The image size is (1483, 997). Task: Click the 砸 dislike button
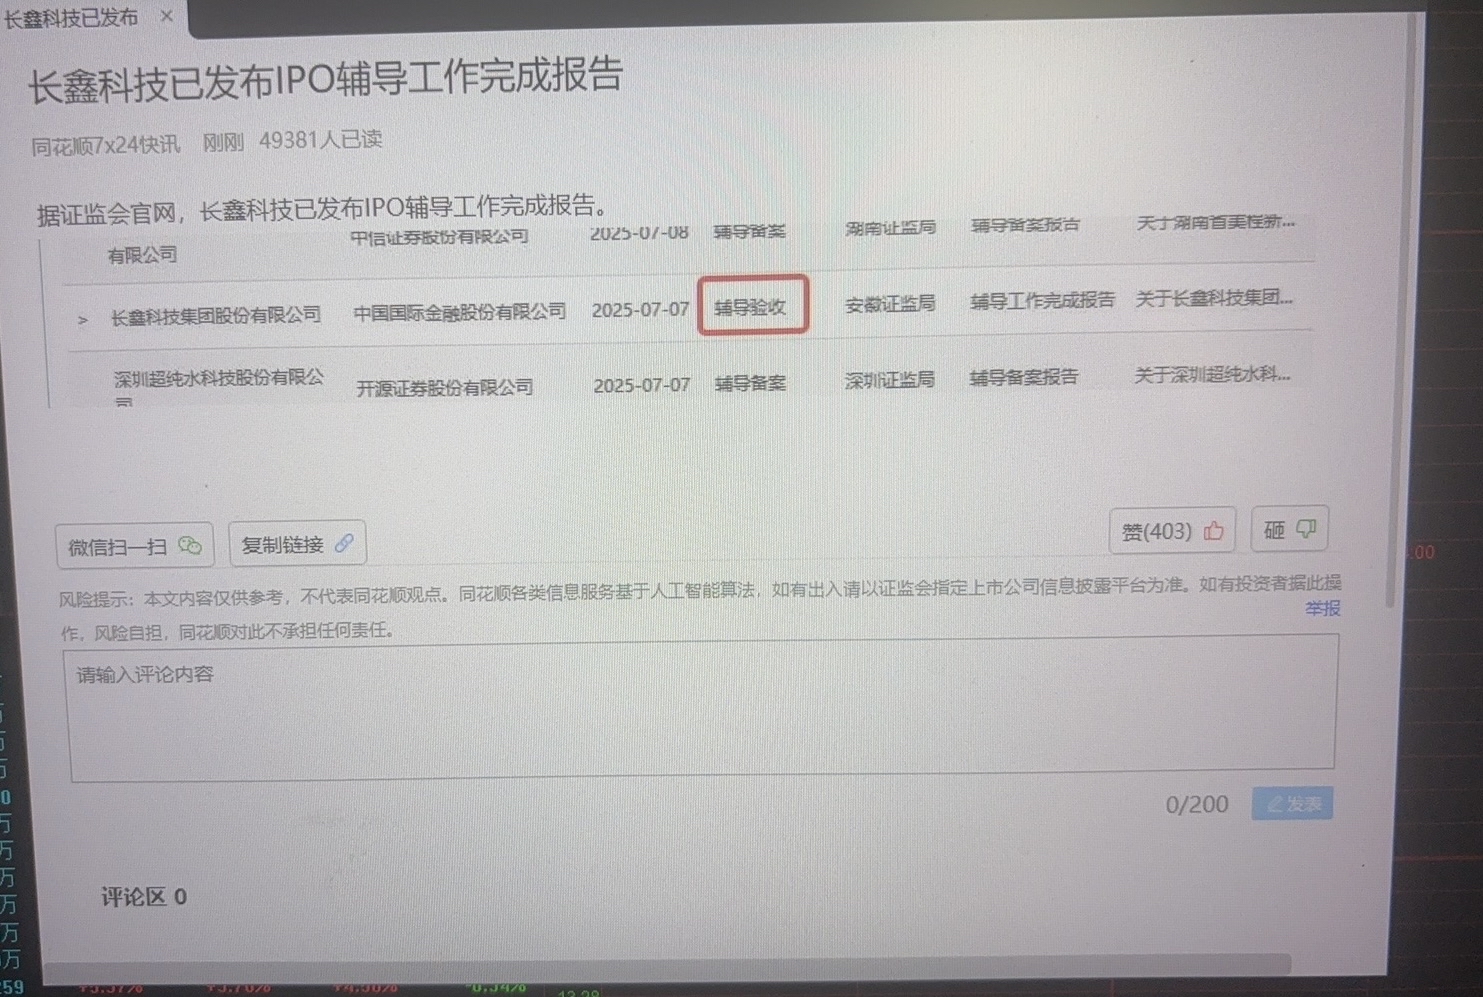point(1290,529)
